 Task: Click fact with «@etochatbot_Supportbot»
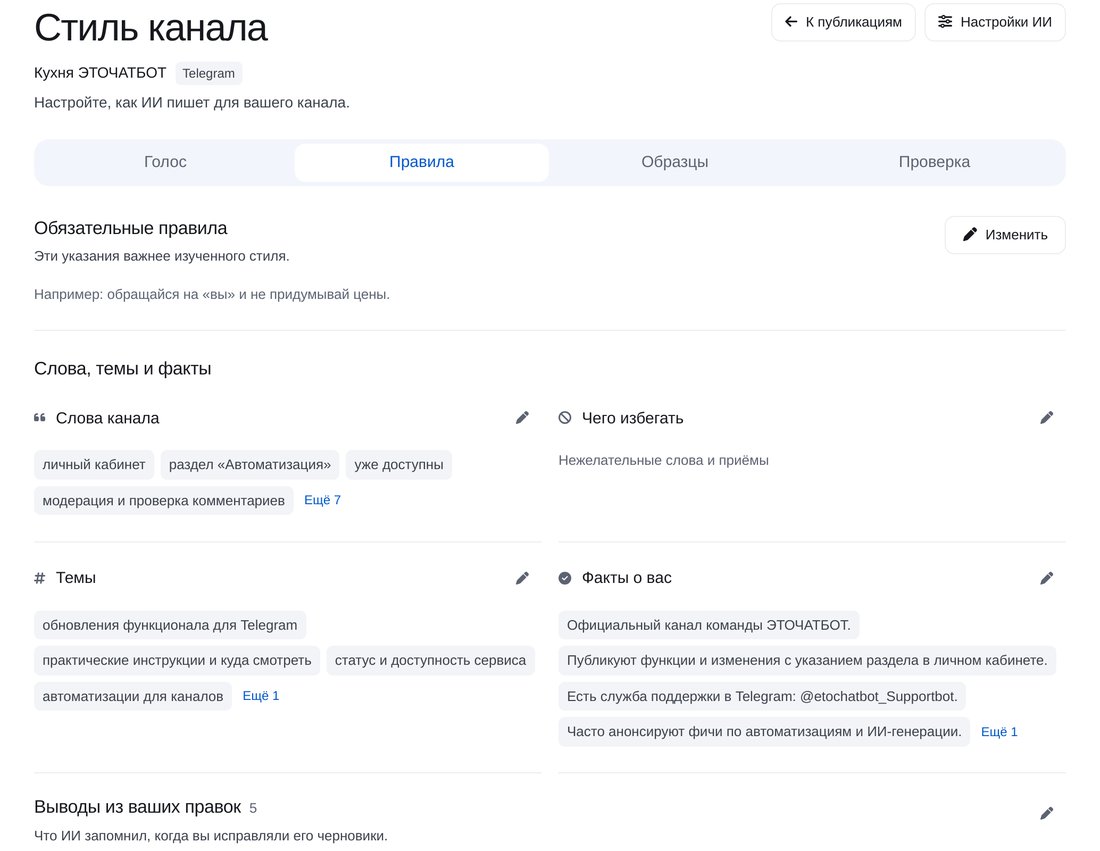click(762, 696)
